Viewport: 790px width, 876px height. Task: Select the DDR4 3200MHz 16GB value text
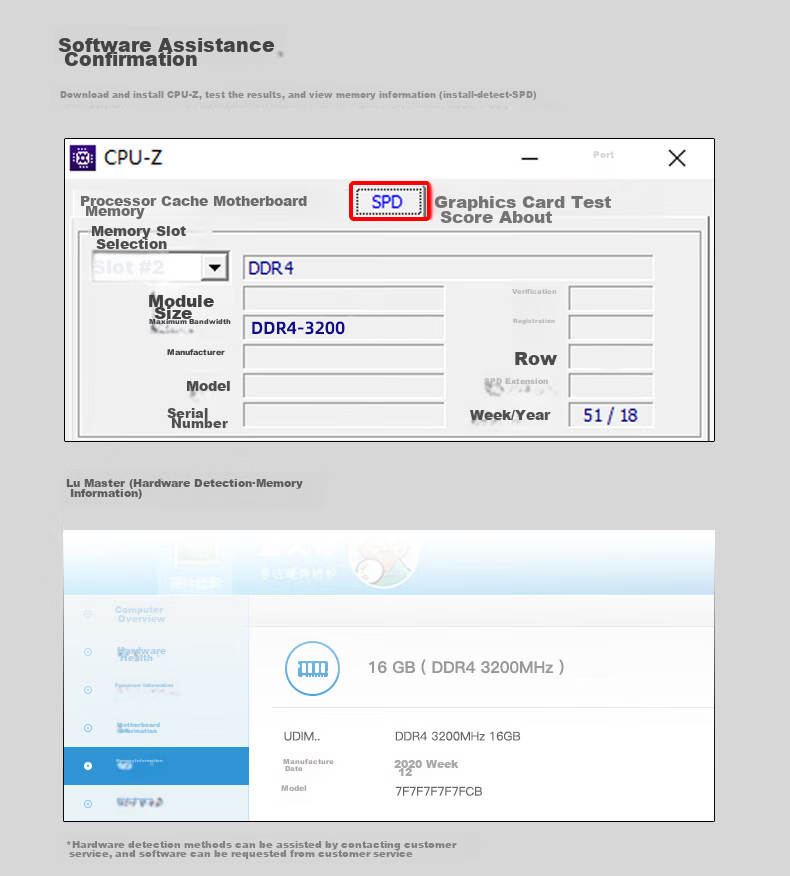tap(458, 736)
